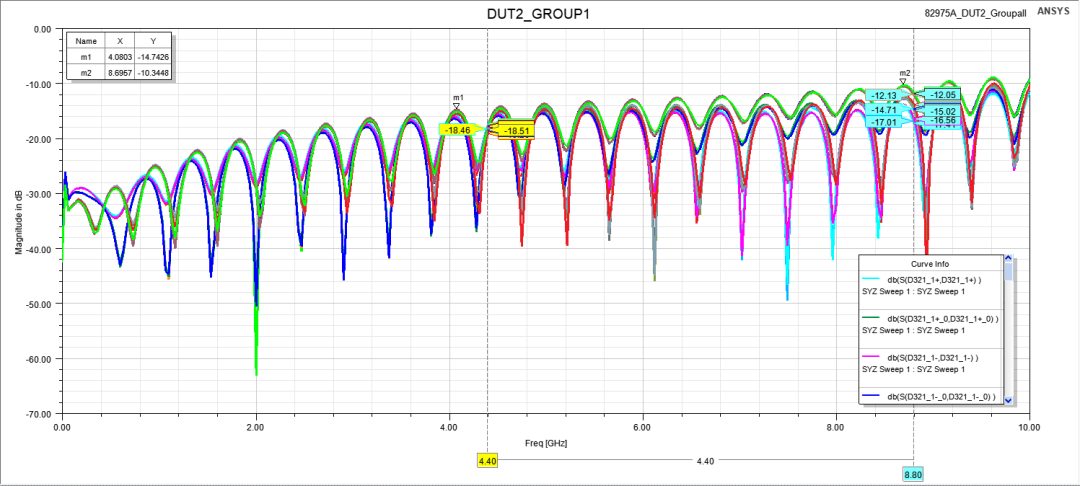Screen dimensions: 1080x486
Task: Click the Curve Info legend header
Action: tap(931, 264)
